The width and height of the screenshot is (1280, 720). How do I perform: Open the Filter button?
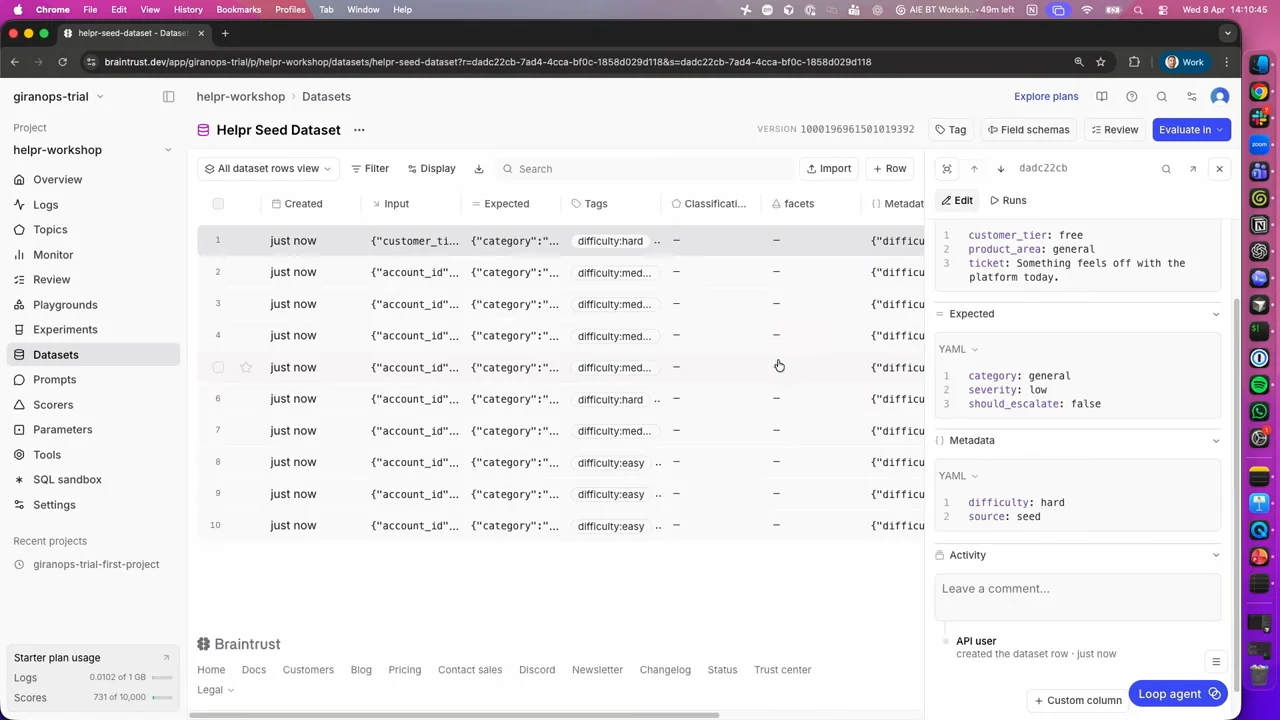tap(369, 169)
